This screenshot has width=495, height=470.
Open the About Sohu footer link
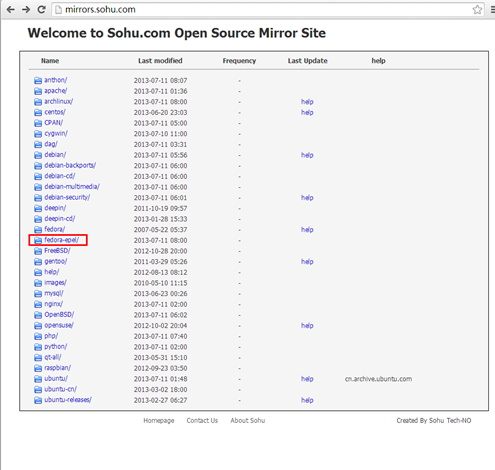tap(248, 421)
